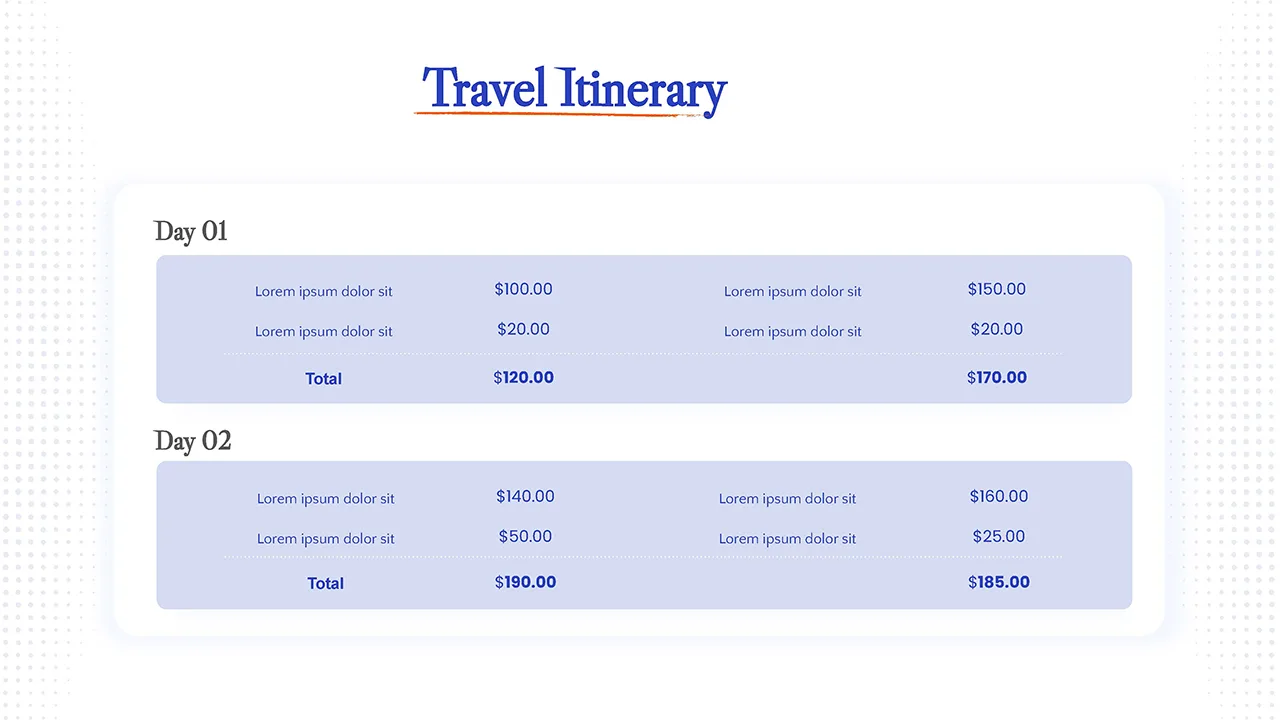1280x720 pixels.
Task: Select the Day 02 heading
Action: coord(193,441)
